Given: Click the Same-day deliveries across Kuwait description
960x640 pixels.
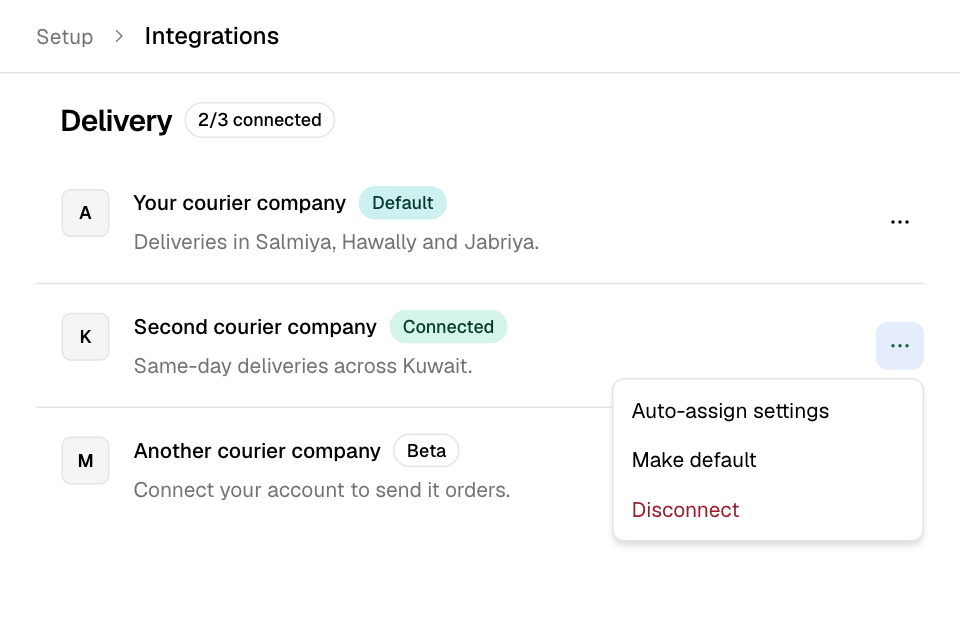Looking at the screenshot, I should [x=303, y=366].
